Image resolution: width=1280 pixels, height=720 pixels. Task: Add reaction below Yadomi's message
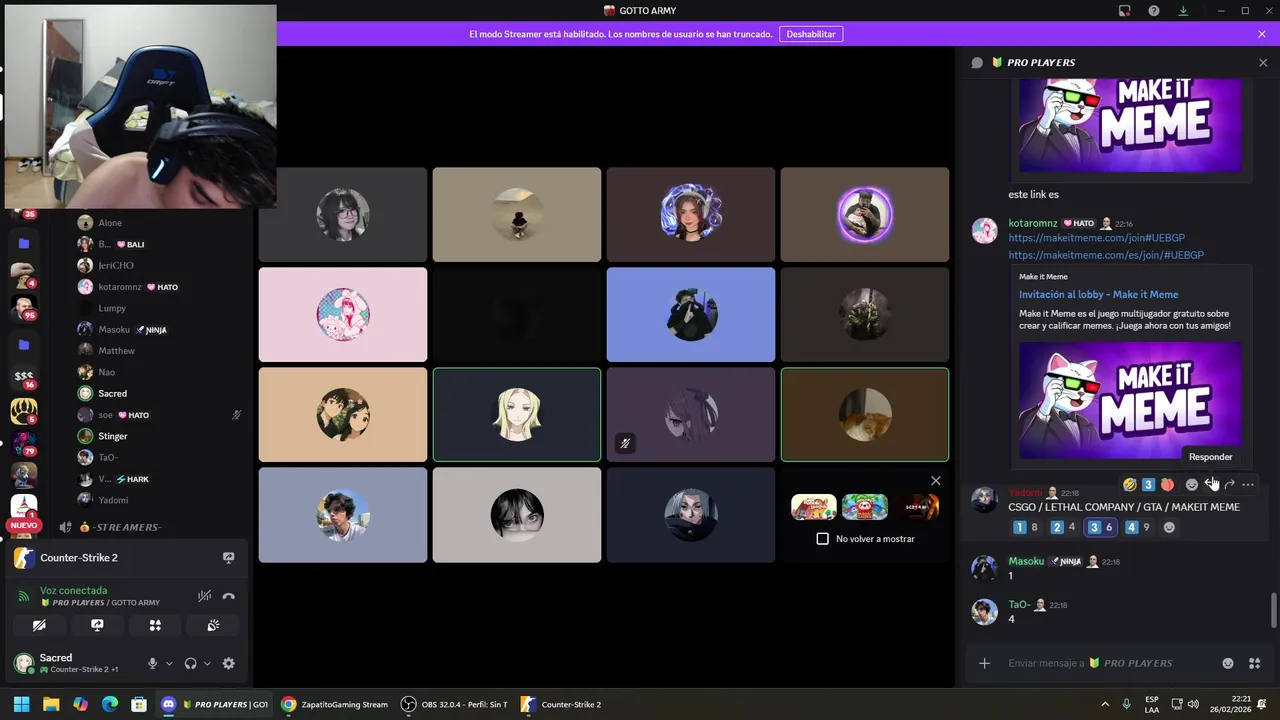tap(1169, 527)
